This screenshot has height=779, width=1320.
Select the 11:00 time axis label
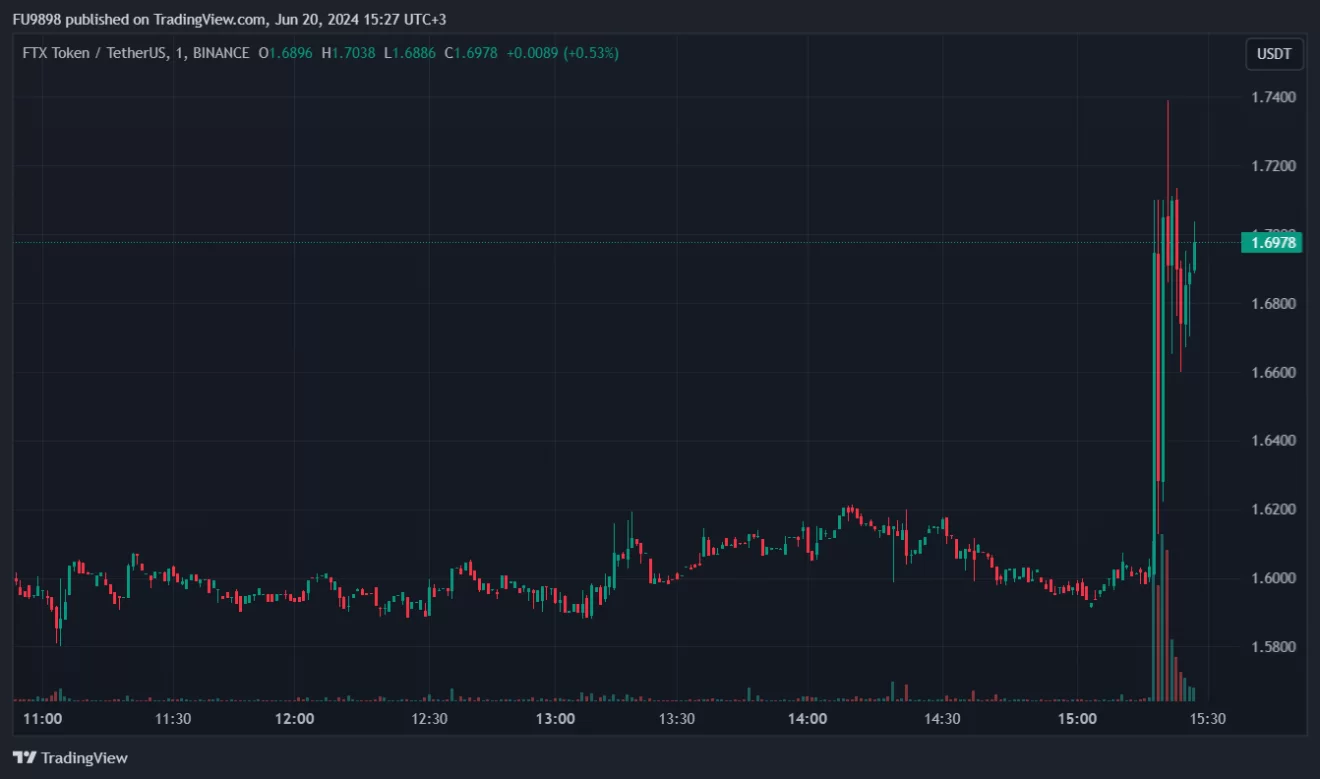coord(42,718)
